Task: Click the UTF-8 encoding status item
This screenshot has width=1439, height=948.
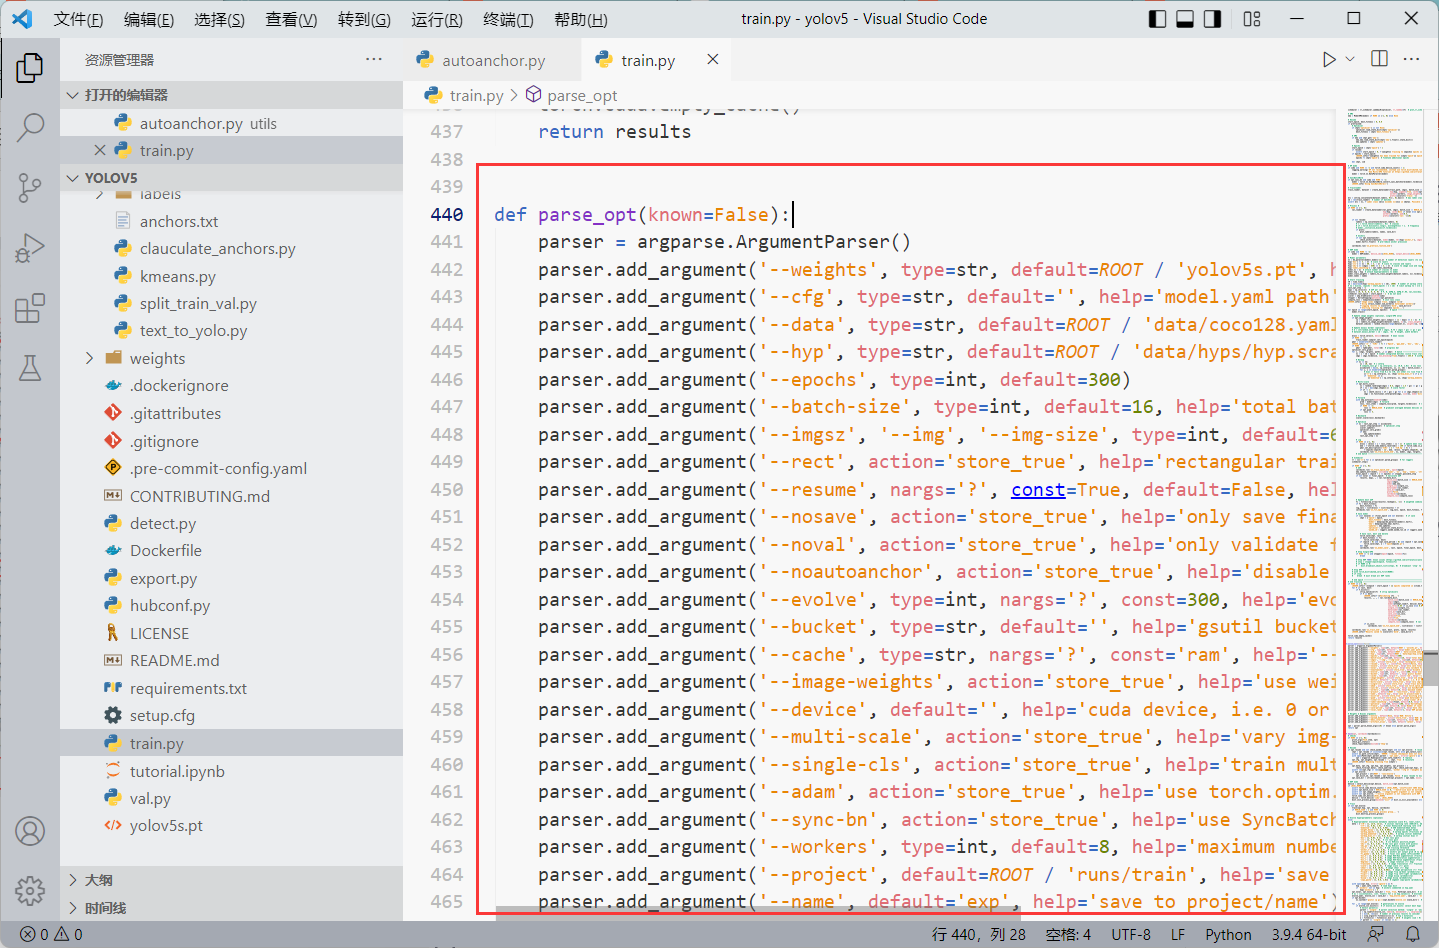Action: tap(1131, 934)
